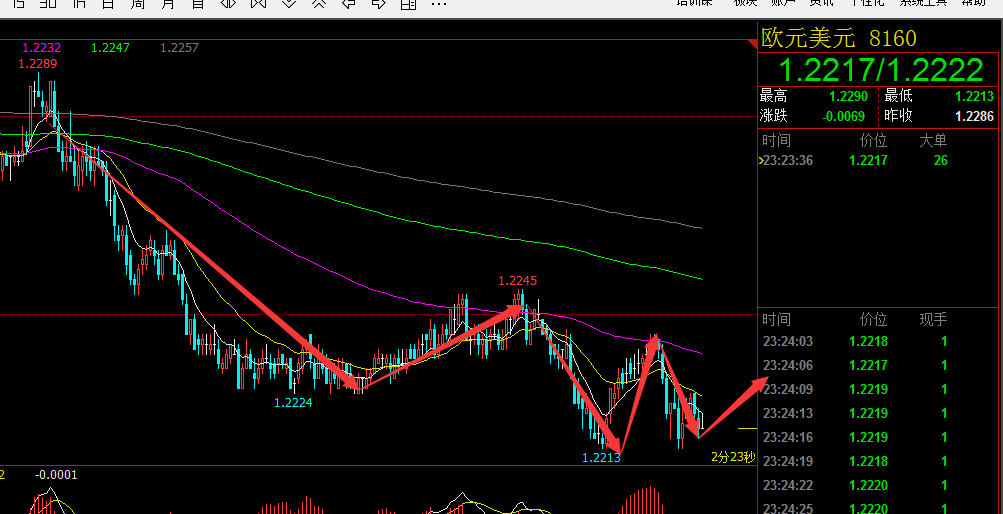Image resolution: width=1003 pixels, height=514 pixels.
Task: Select the change value -0.0069
Action: click(843, 116)
